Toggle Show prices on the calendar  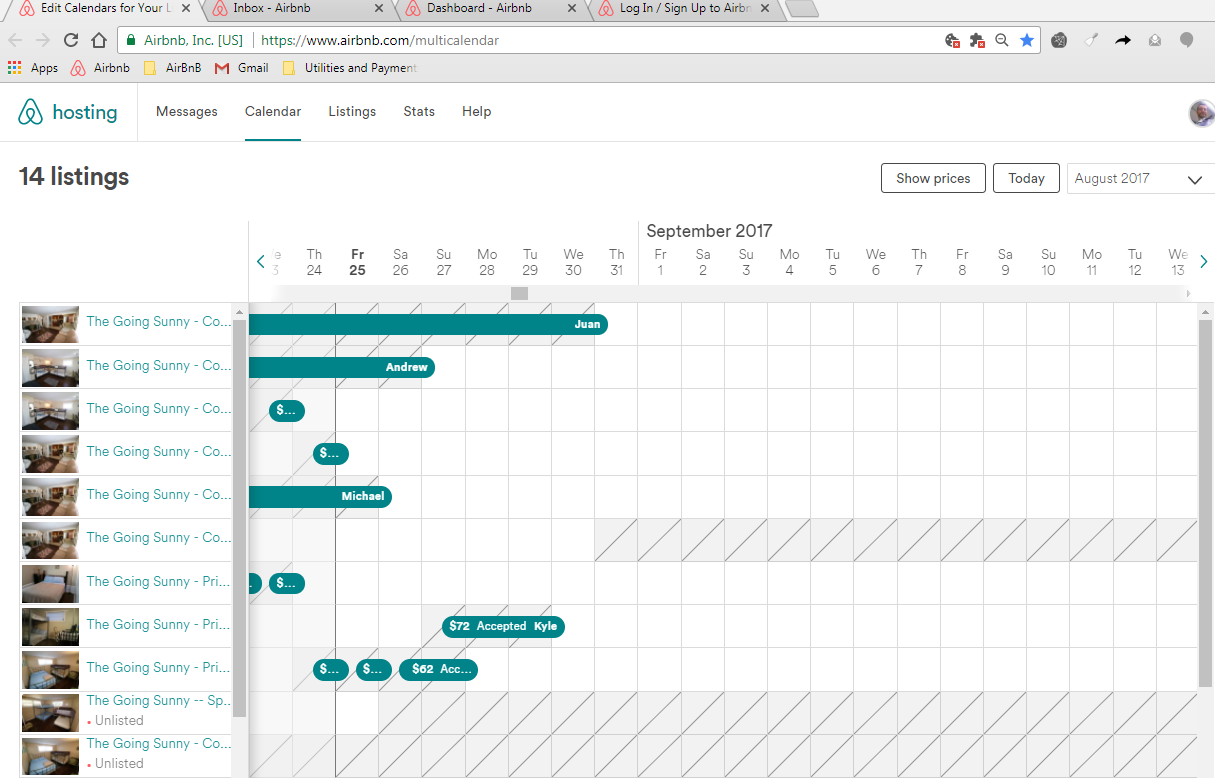click(932, 179)
